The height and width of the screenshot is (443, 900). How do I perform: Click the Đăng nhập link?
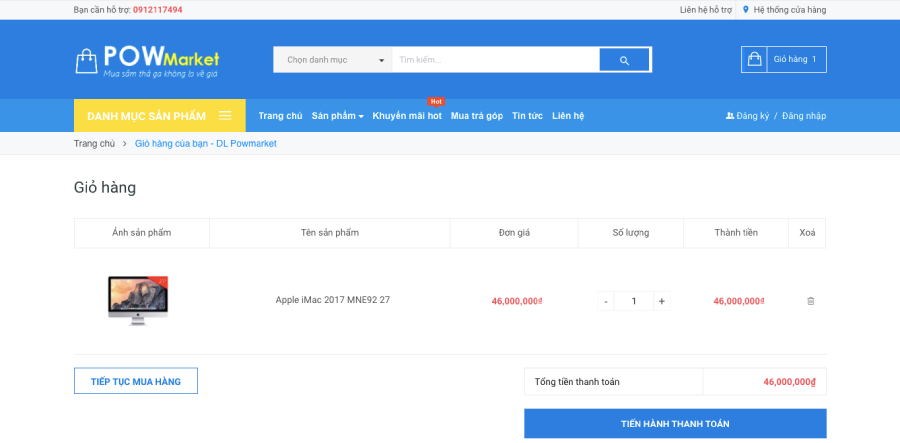point(804,116)
